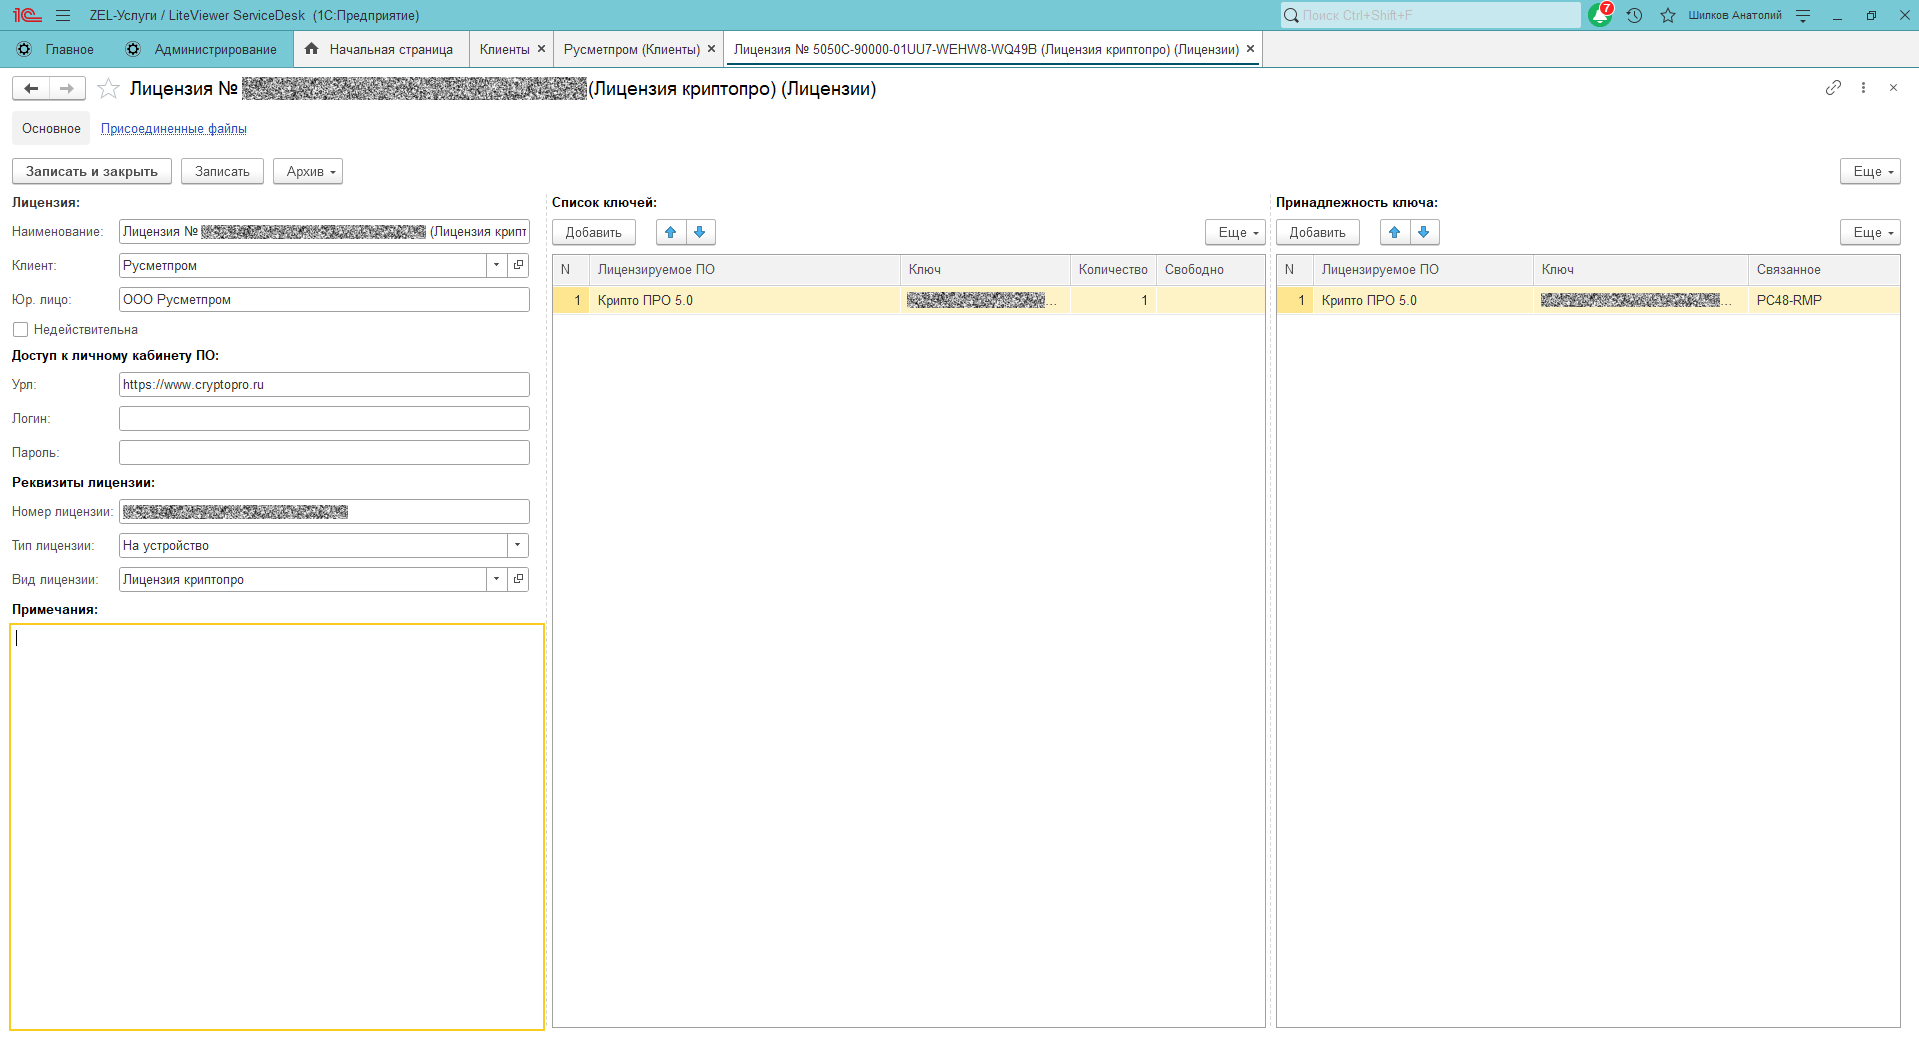Focus the global search field
The image size is (1919, 1039).
[1430, 15]
